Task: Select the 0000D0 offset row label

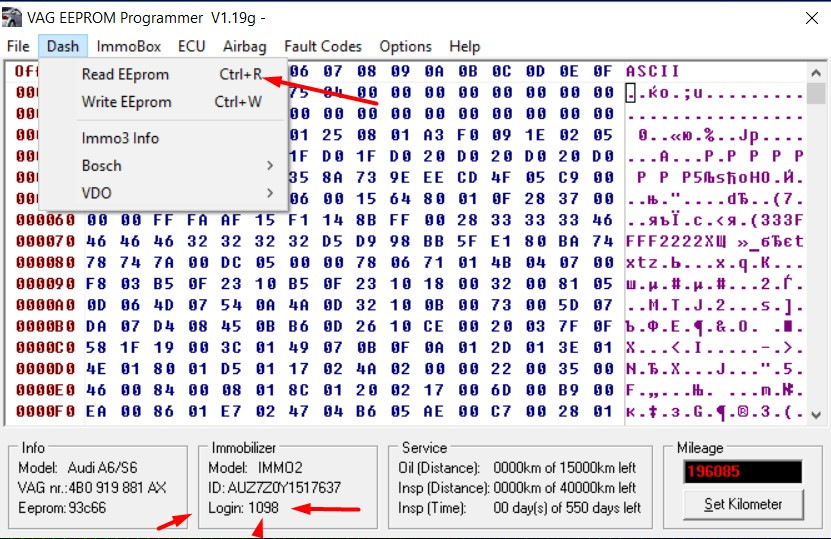Action: click(46, 369)
